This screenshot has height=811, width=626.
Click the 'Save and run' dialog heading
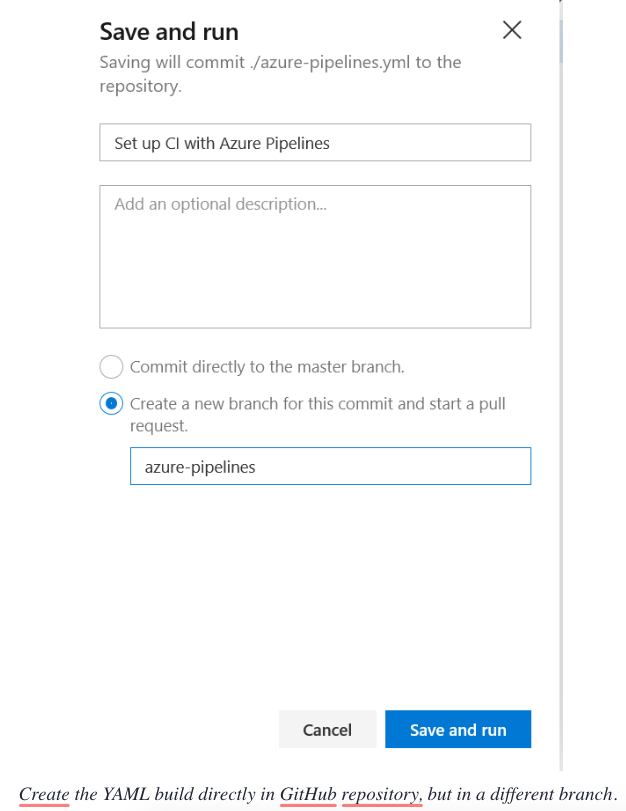(x=169, y=32)
